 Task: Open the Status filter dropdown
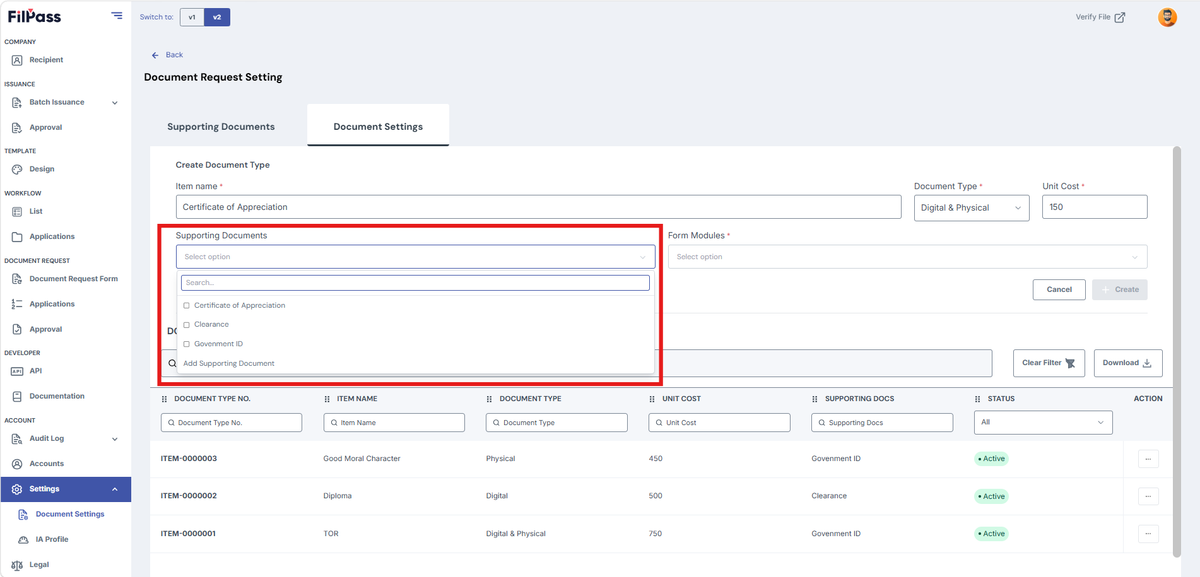(x=1043, y=423)
